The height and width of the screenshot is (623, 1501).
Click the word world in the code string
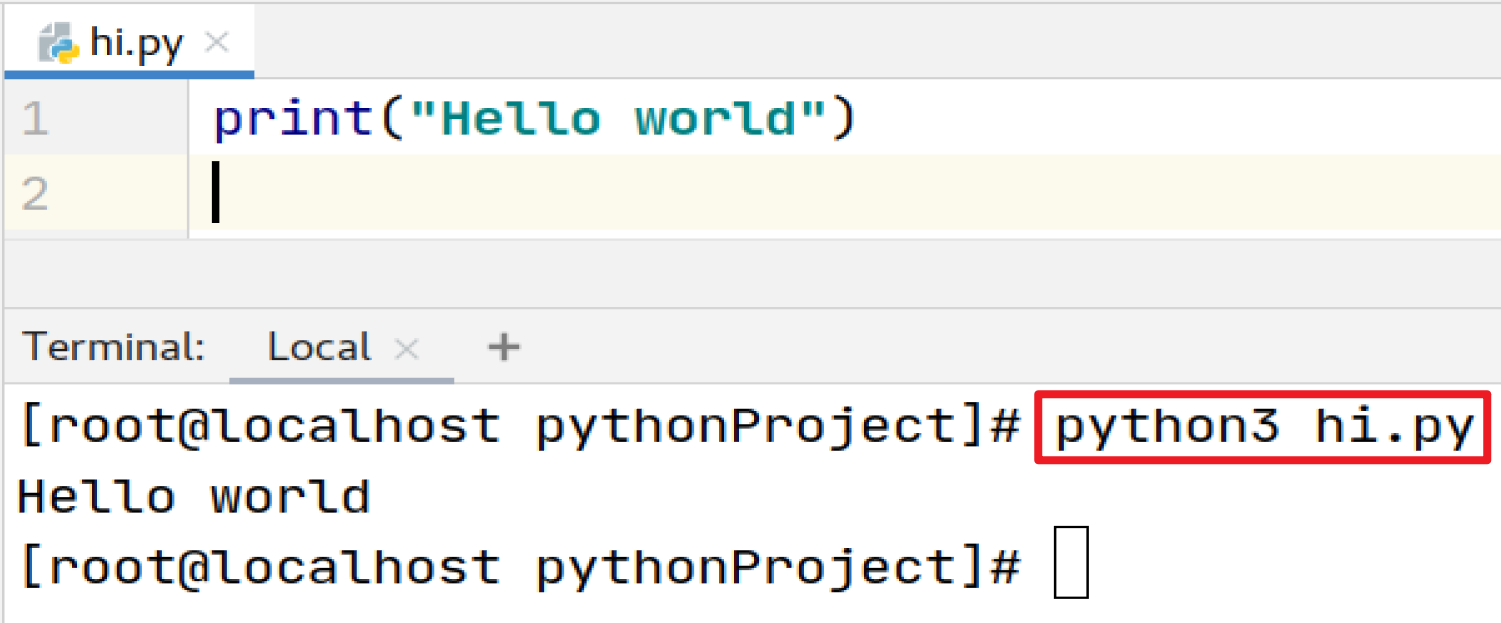[x=715, y=120]
